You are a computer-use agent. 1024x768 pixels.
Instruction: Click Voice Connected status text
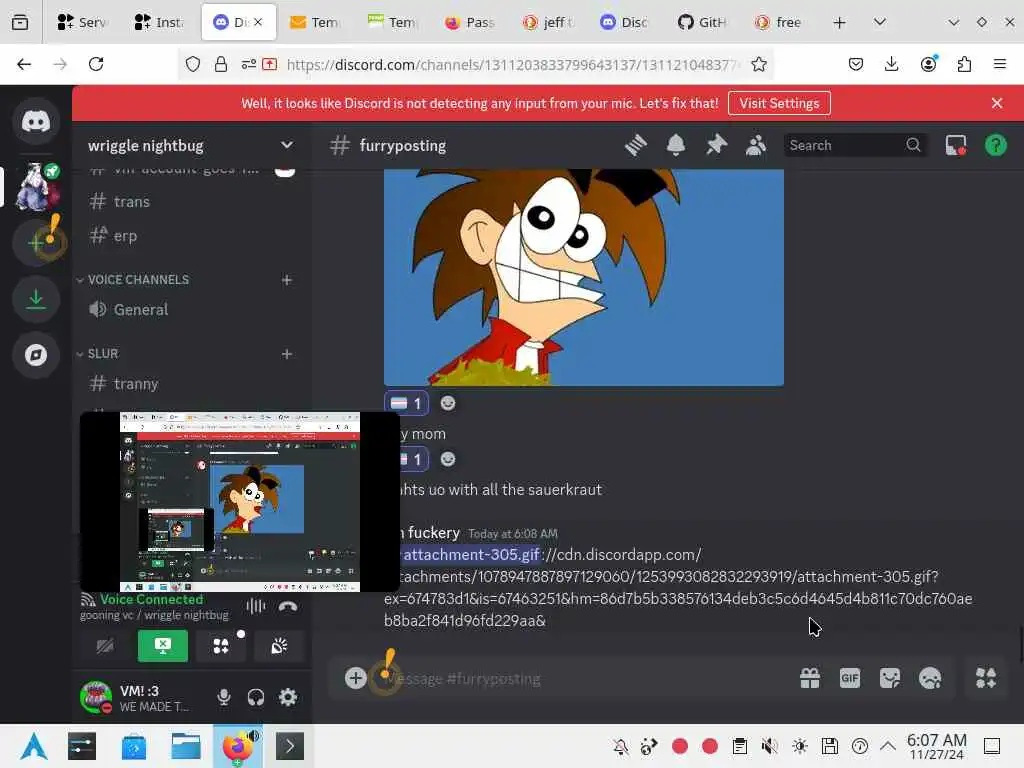pyautogui.click(x=152, y=599)
